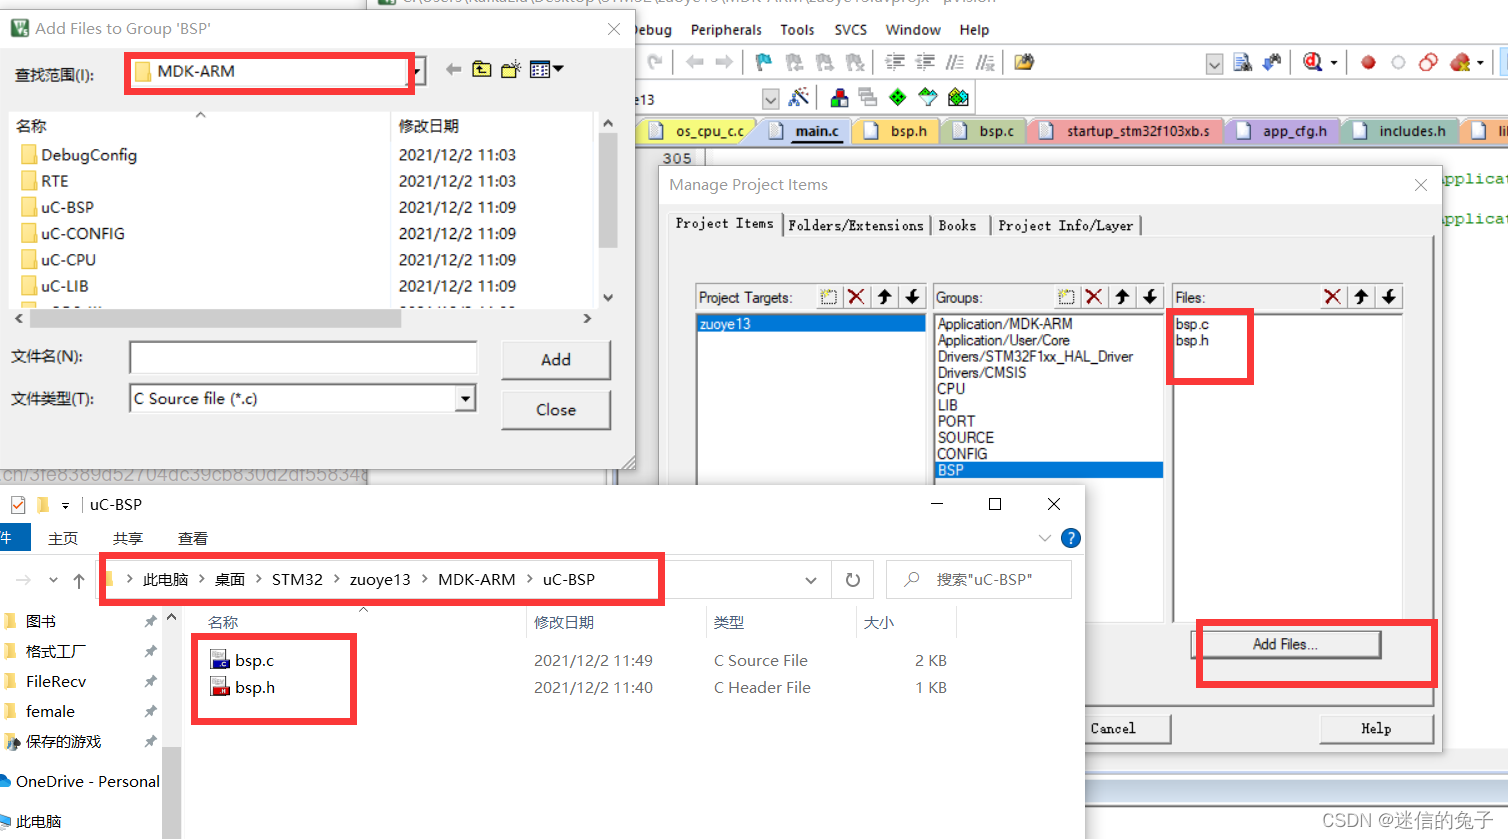1508x839 pixels.
Task: Unpin 保存的游戏 from Explorer quick access
Action: tap(150, 742)
